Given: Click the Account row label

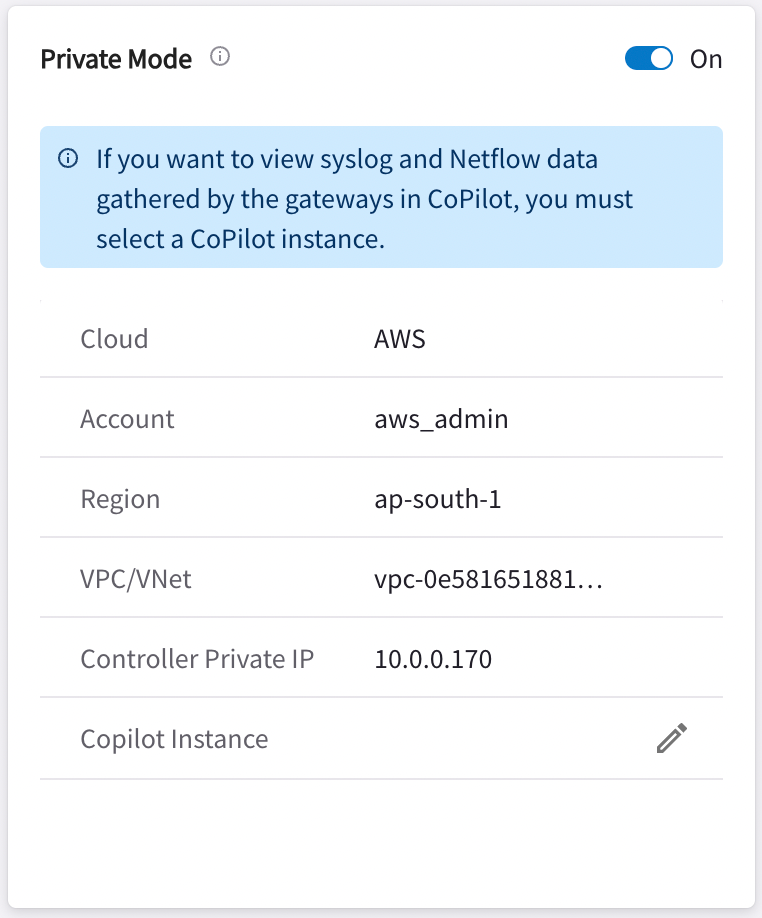Looking at the screenshot, I should tap(127, 419).
